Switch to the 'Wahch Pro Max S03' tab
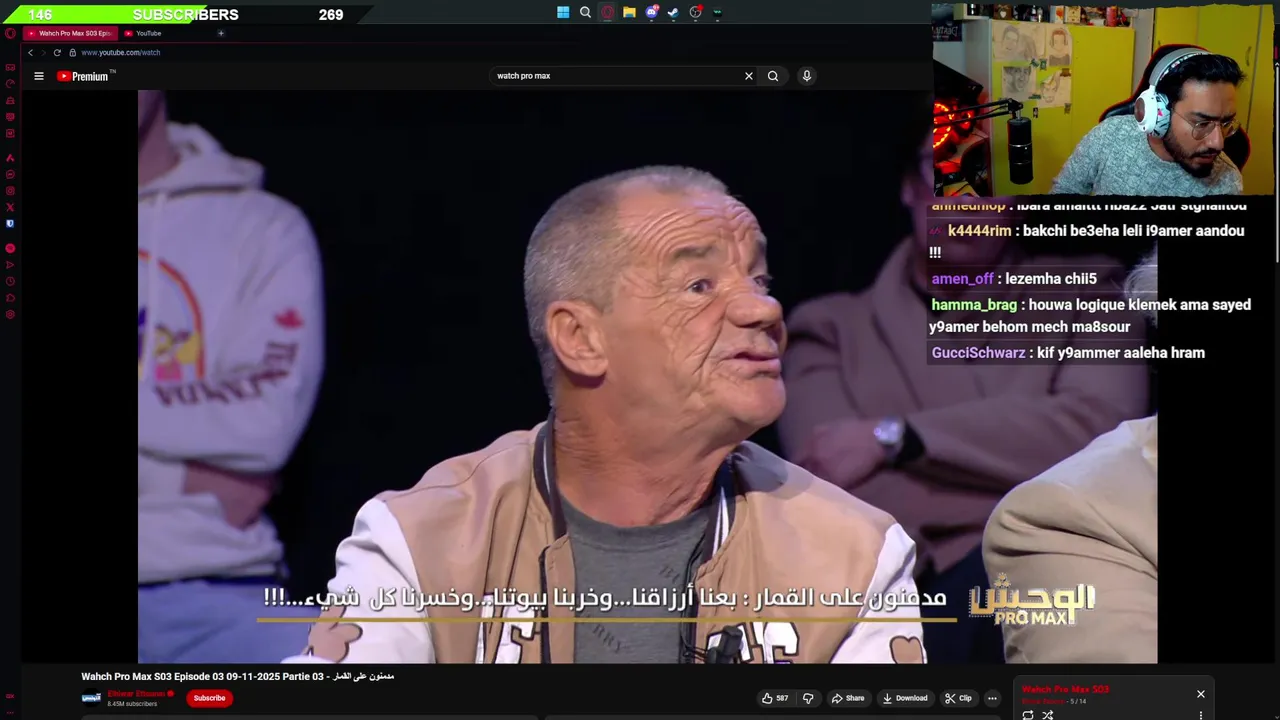 point(68,33)
